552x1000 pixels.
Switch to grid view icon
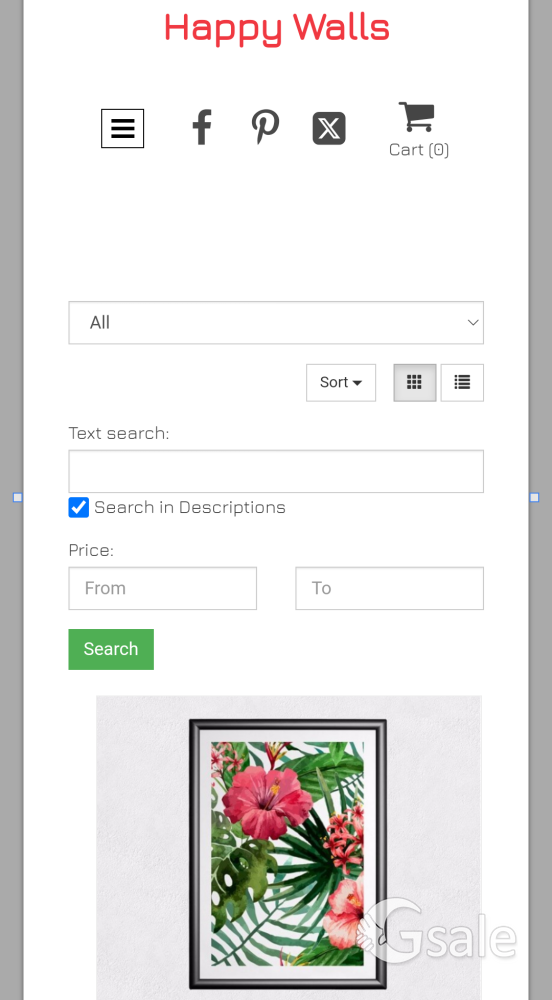[415, 383]
